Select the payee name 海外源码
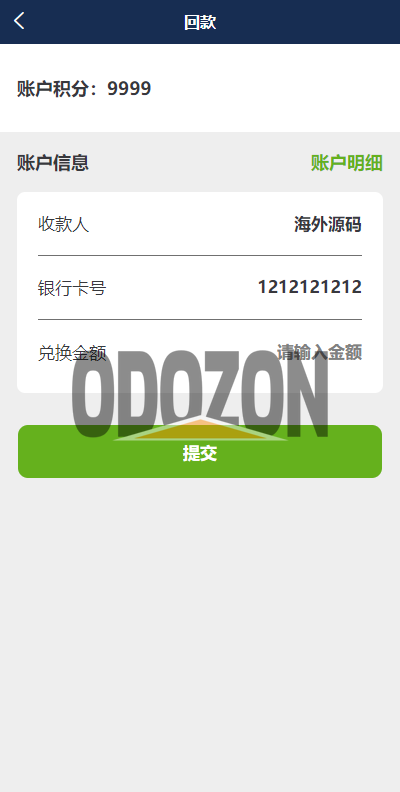 (x=328, y=224)
